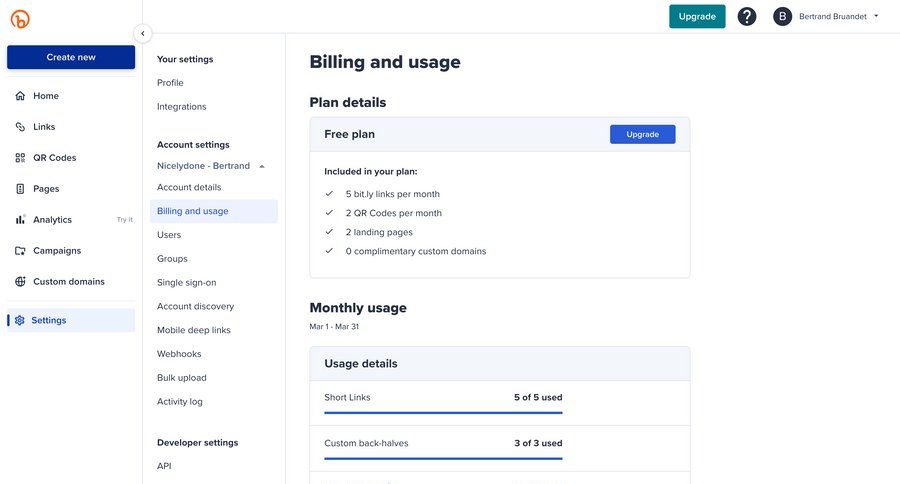Click the blue Upgrade button in Free plan card

tap(642, 134)
